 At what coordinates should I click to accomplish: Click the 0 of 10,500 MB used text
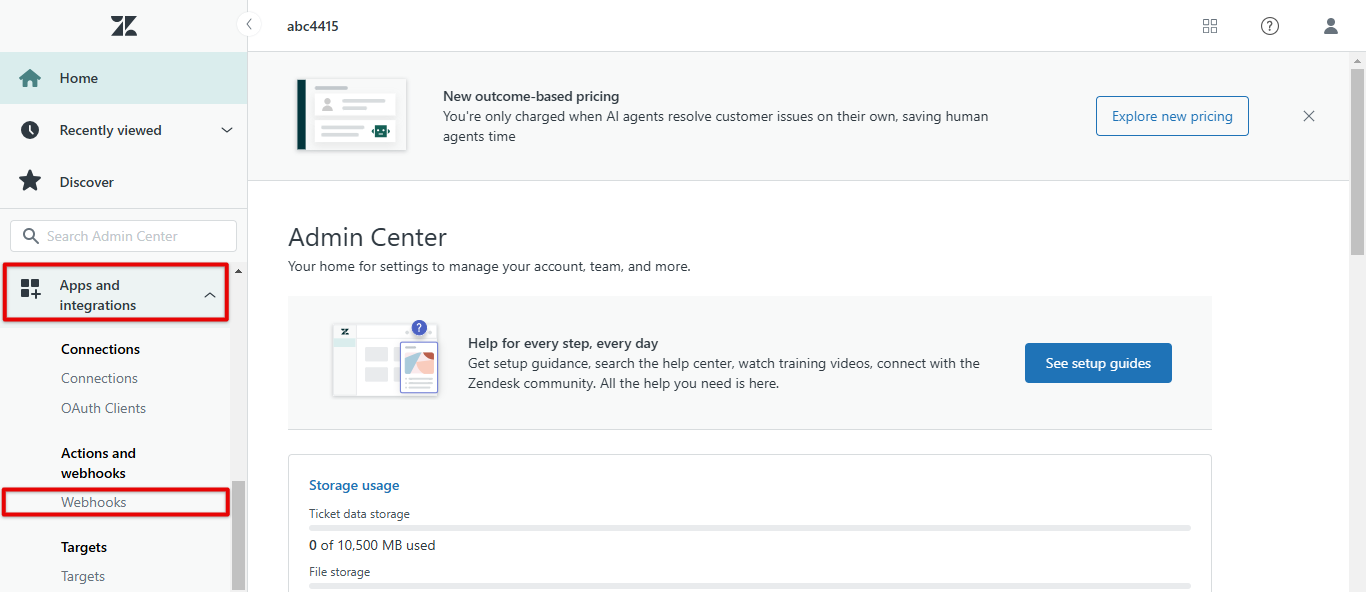372,545
